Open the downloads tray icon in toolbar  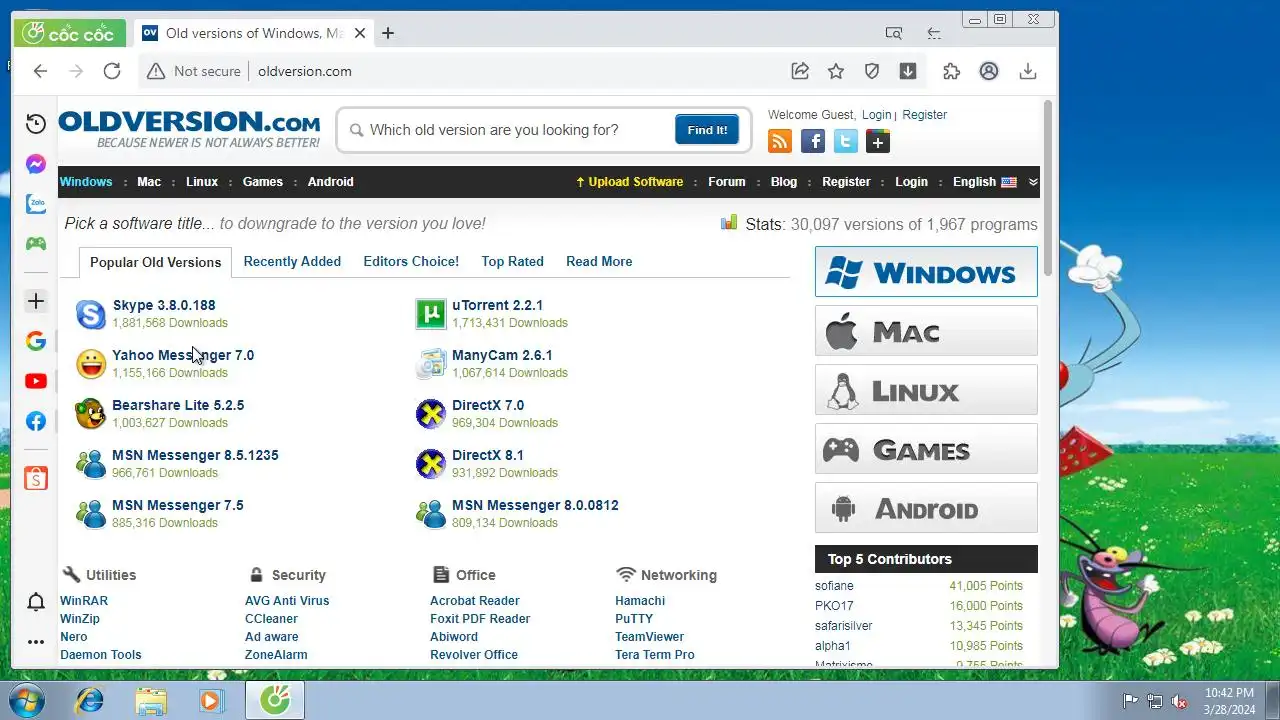[1027, 71]
